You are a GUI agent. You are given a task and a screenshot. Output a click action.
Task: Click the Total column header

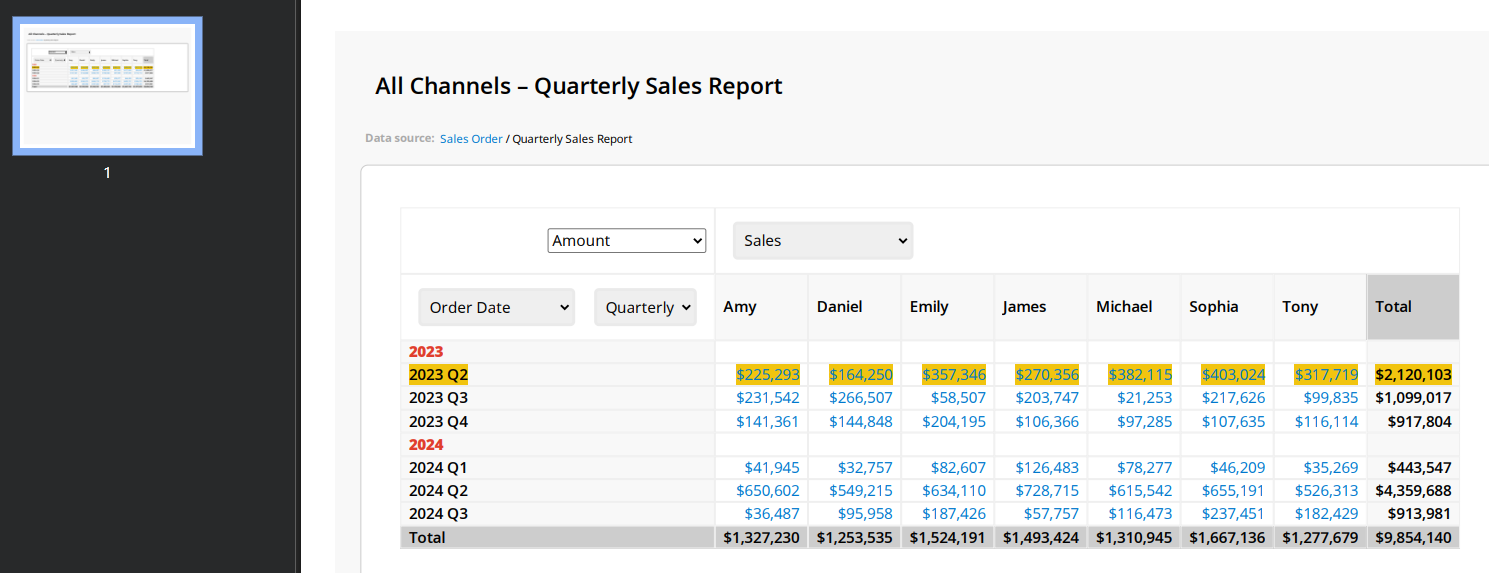point(1393,307)
